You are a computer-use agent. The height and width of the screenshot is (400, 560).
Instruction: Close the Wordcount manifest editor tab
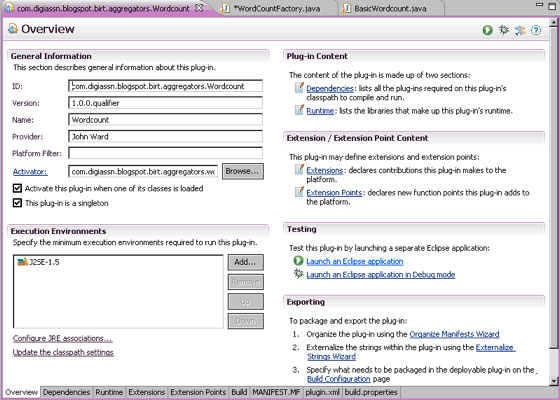click(x=200, y=8)
